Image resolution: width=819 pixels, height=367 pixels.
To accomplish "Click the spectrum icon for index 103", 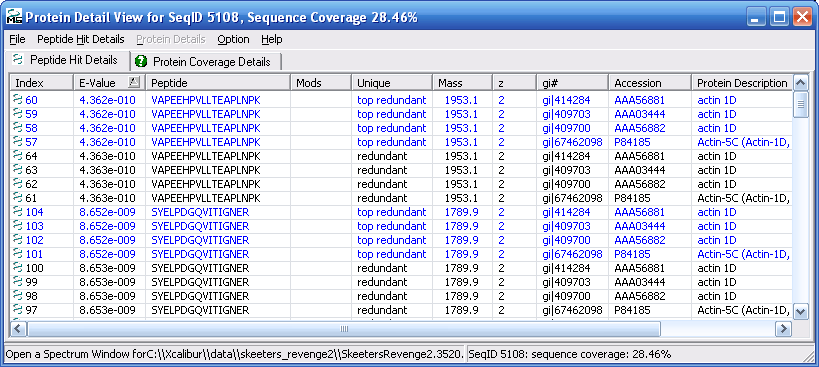I will click(x=19, y=226).
